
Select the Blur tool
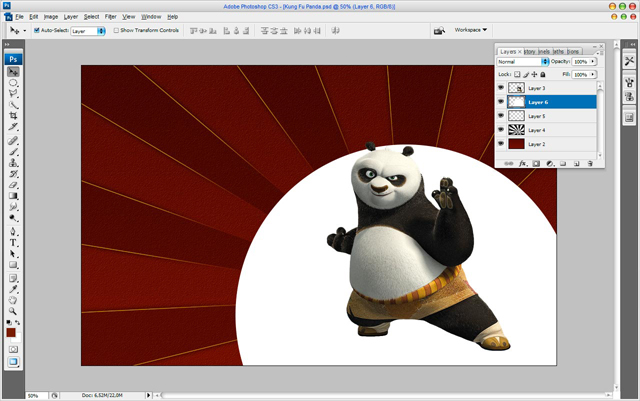(13, 207)
